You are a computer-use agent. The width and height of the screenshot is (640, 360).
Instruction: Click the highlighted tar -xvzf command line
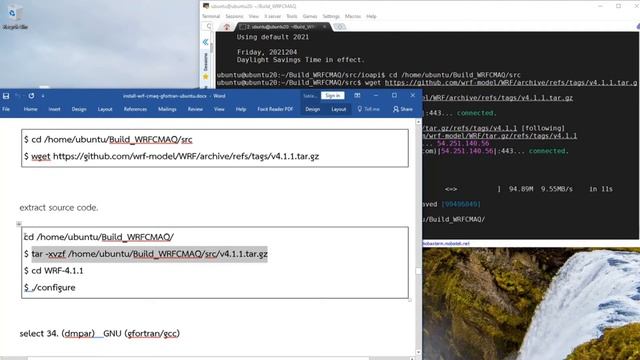coord(149,254)
